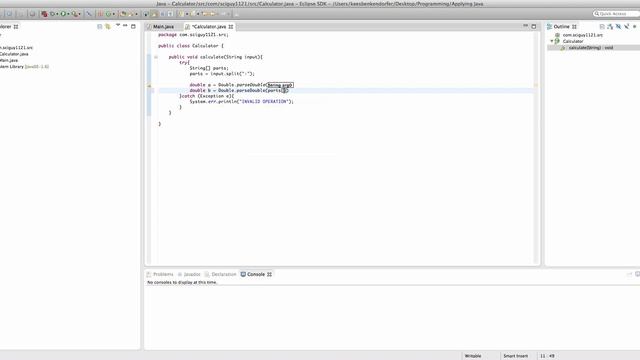Click the package icon in Outline
The height and width of the screenshot is (360, 640).
[x=557, y=35]
